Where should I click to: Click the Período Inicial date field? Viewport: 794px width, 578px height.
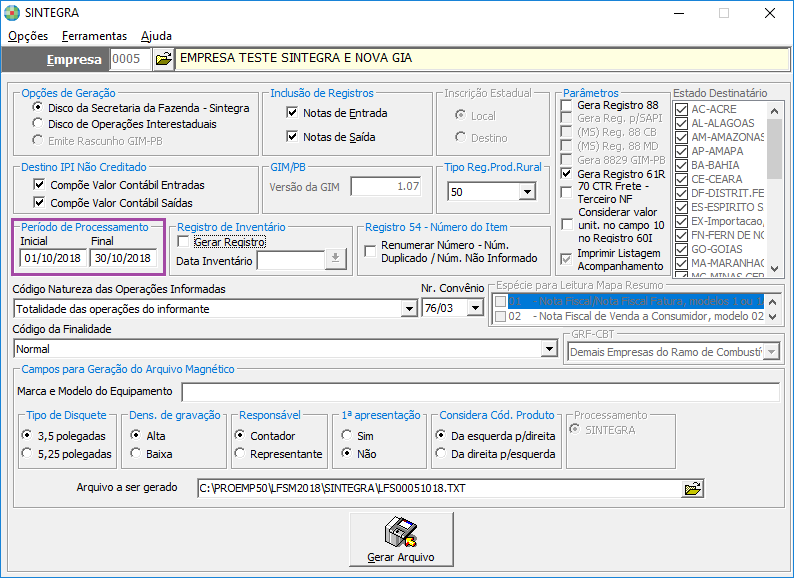pyautogui.click(x=53, y=258)
